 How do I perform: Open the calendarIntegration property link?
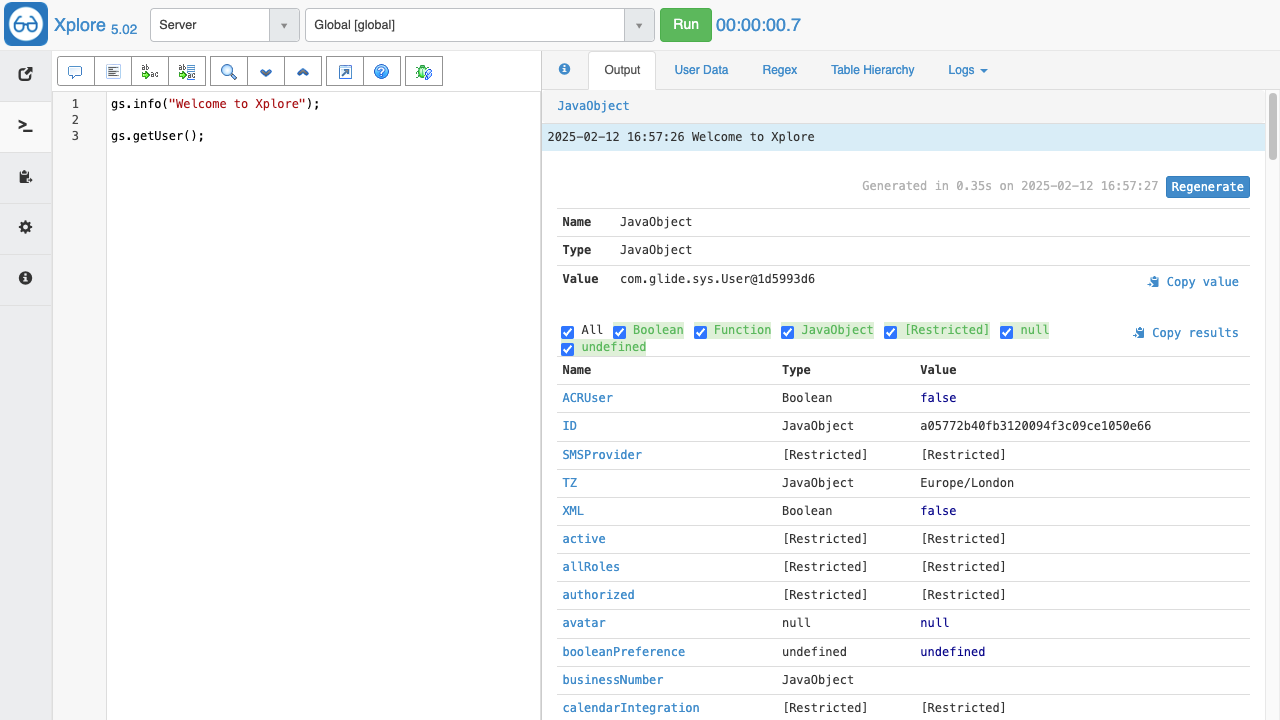pos(631,708)
